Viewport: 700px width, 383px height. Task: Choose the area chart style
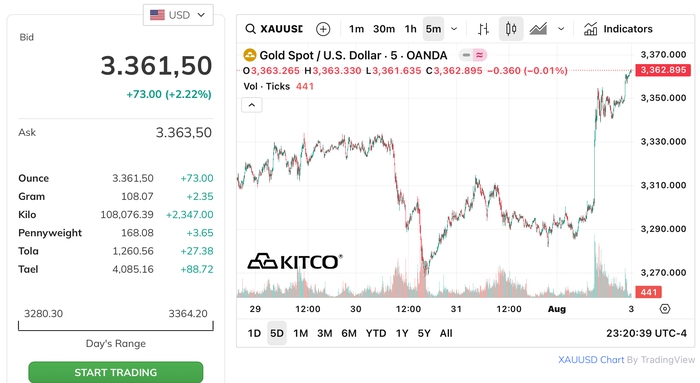tap(538, 29)
